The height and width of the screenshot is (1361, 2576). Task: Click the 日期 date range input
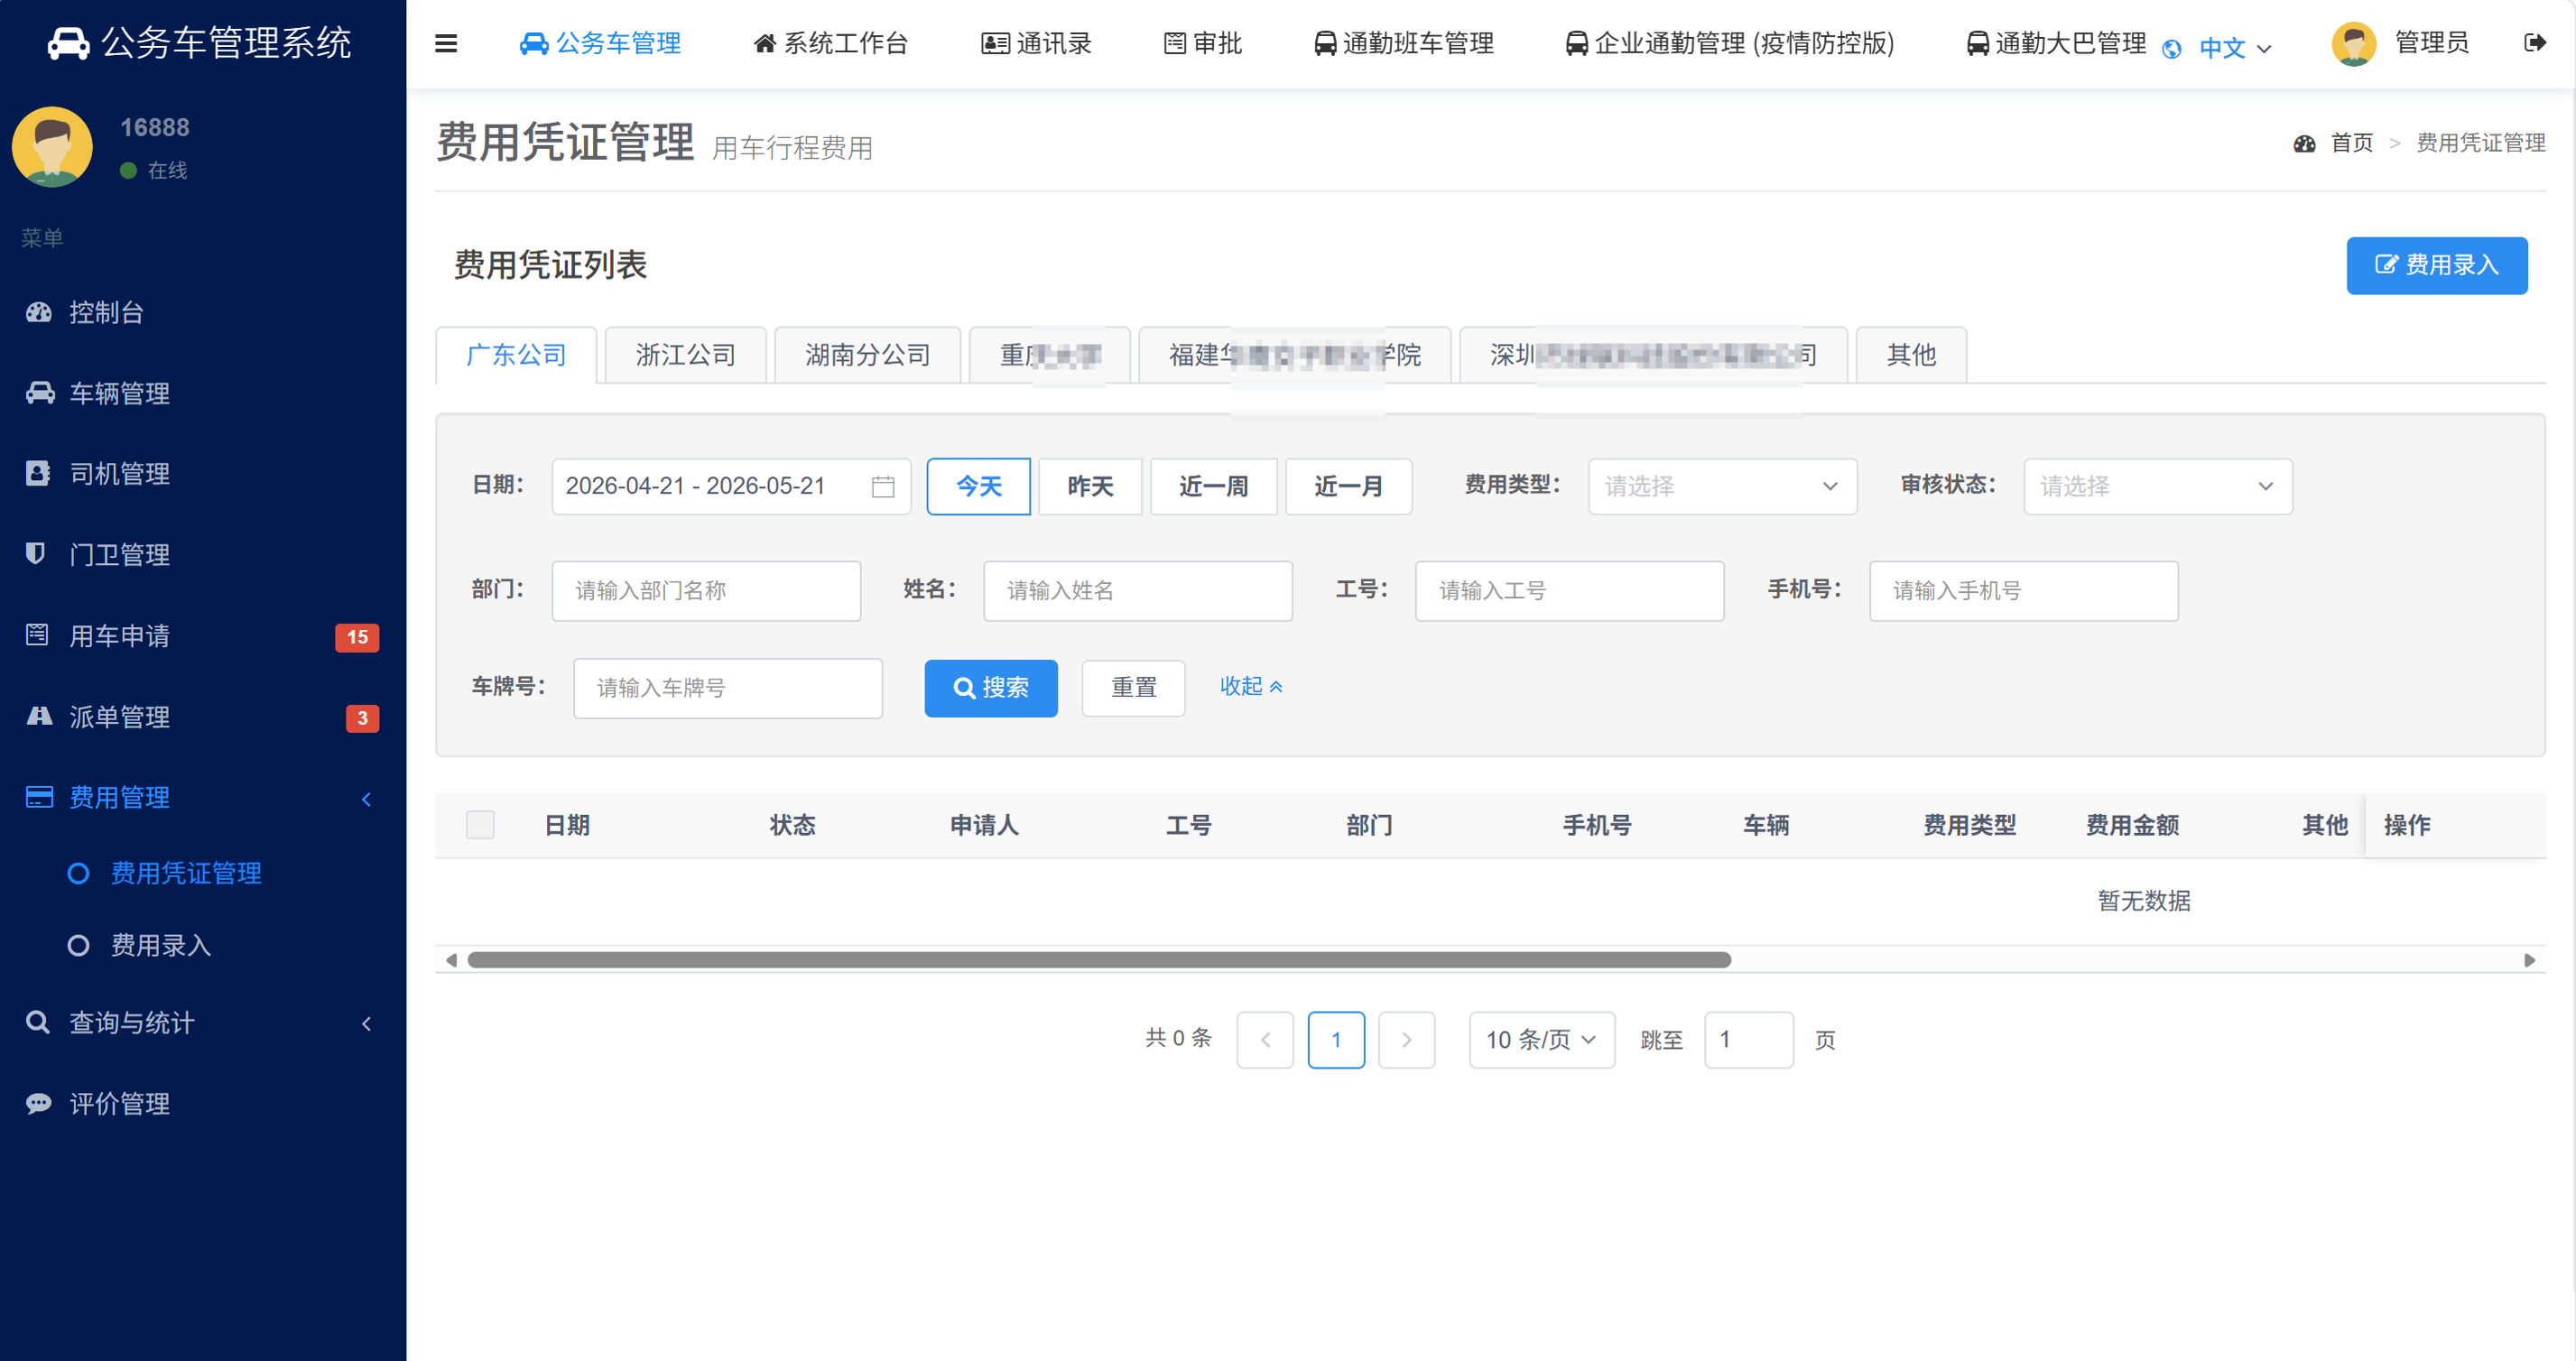click(x=730, y=487)
